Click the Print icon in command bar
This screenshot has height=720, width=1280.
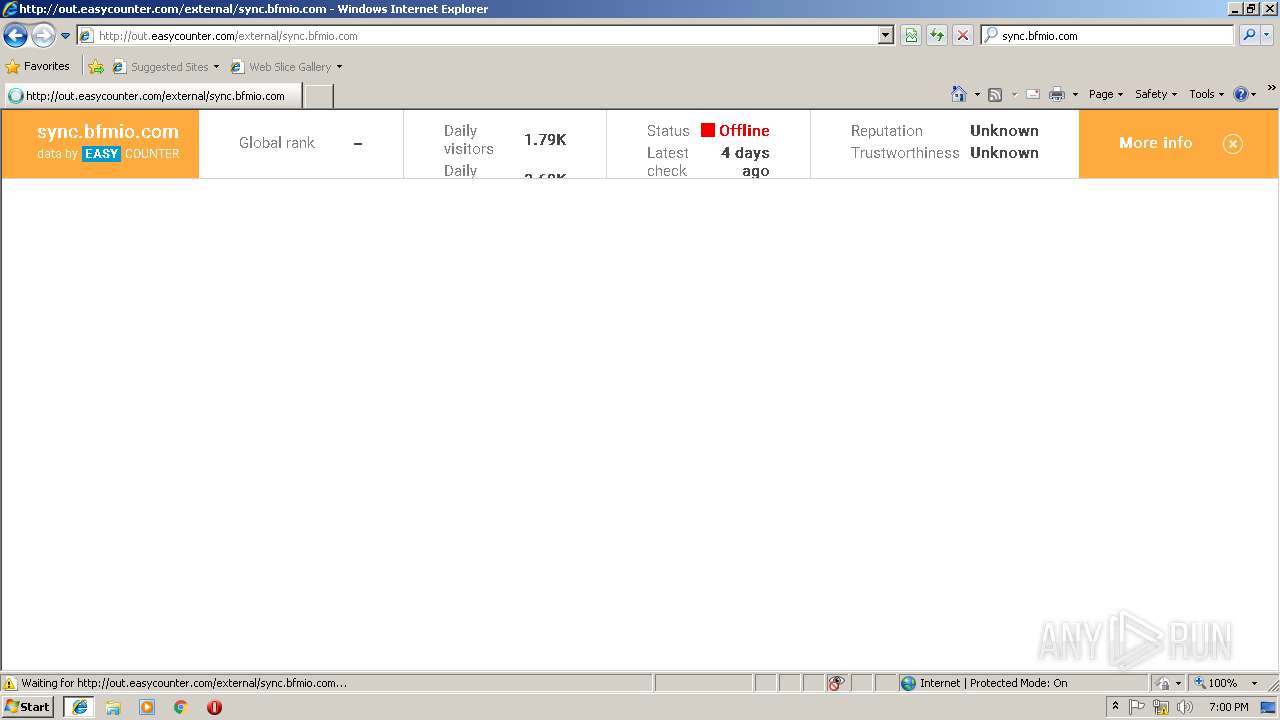coord(1057,94)
